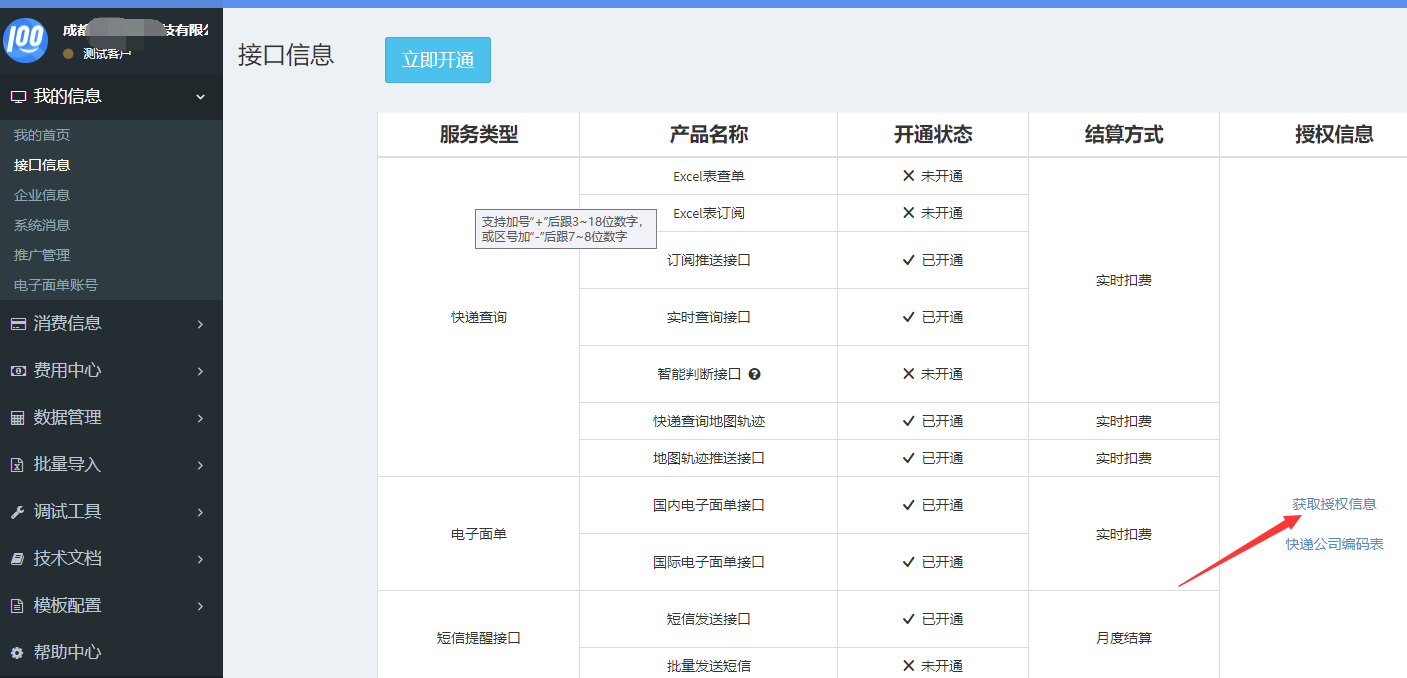Go to 电子面单账号 in the sidebar

[56, 285]
